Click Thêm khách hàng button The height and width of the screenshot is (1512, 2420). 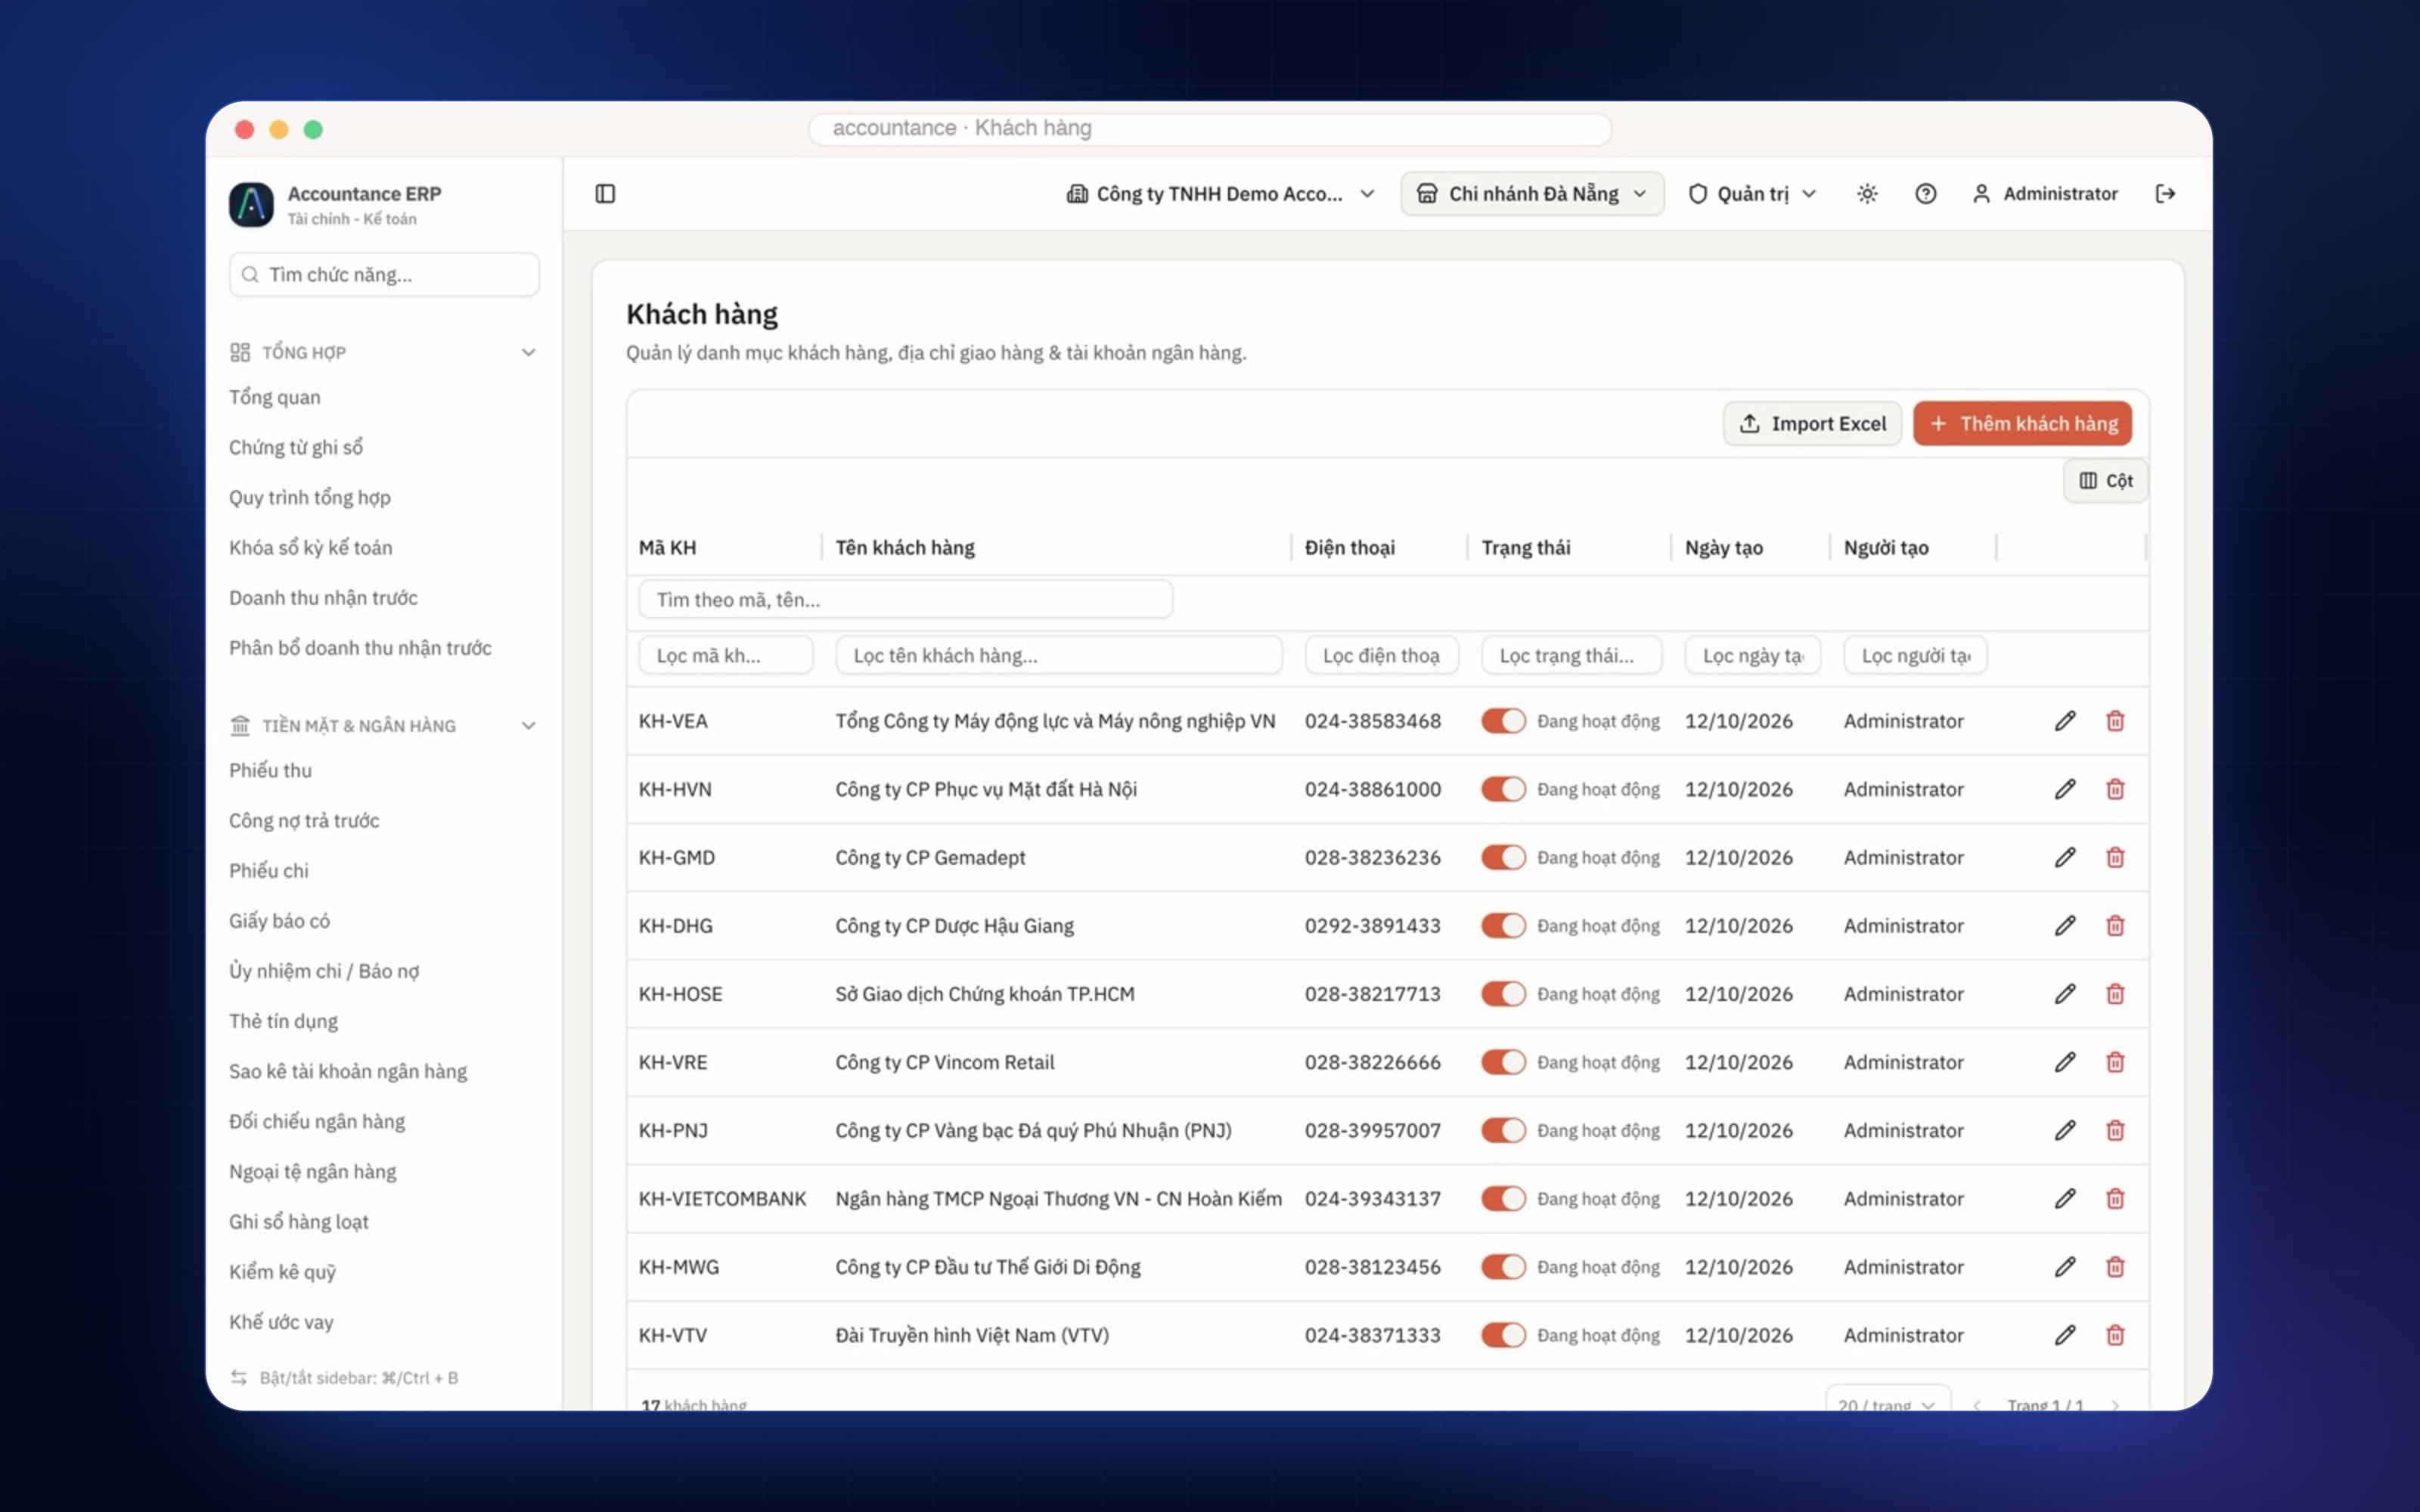2022,424
